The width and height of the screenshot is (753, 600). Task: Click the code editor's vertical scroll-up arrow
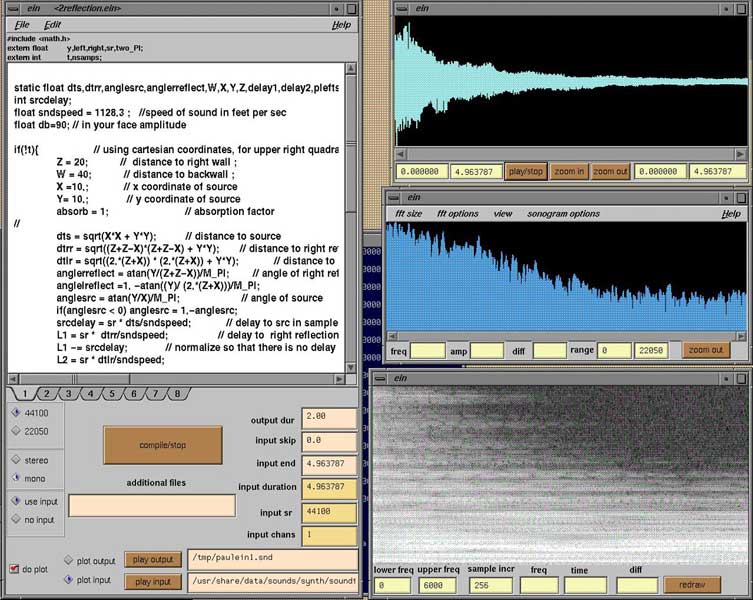(x=351, y=68)
